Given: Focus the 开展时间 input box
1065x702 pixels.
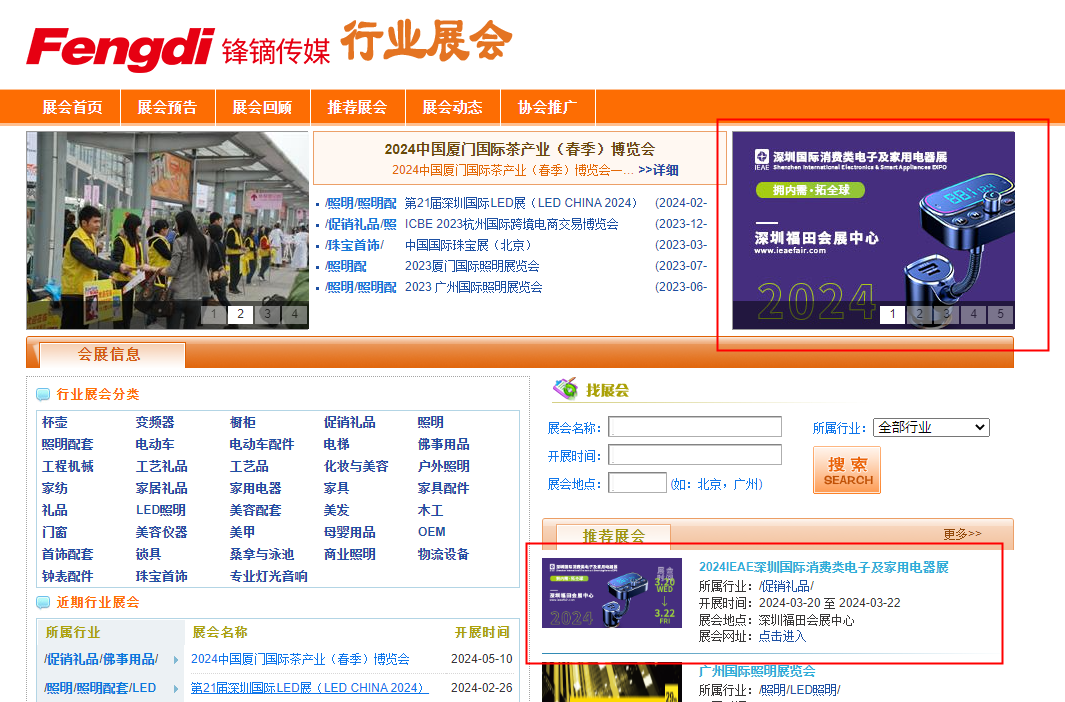Looking at the screenshot, I should 694,455.
